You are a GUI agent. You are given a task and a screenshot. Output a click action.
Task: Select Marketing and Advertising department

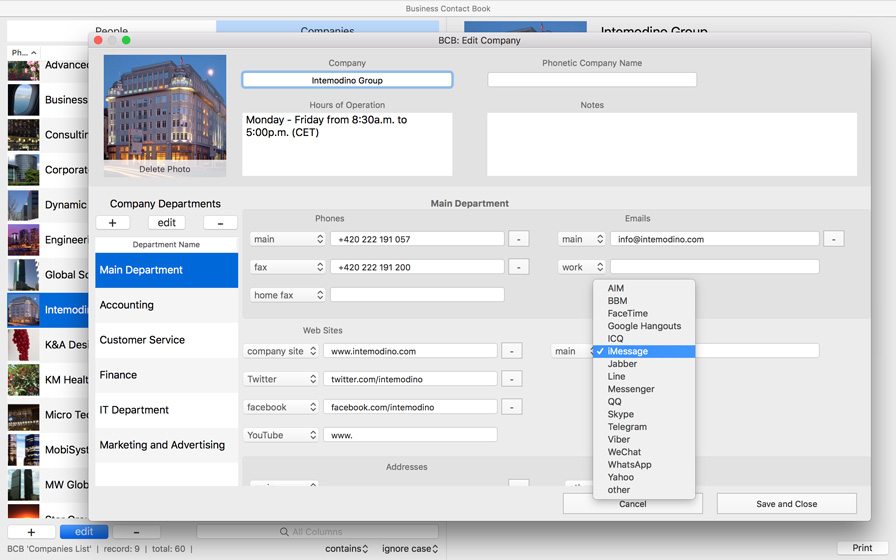(166, 445)
